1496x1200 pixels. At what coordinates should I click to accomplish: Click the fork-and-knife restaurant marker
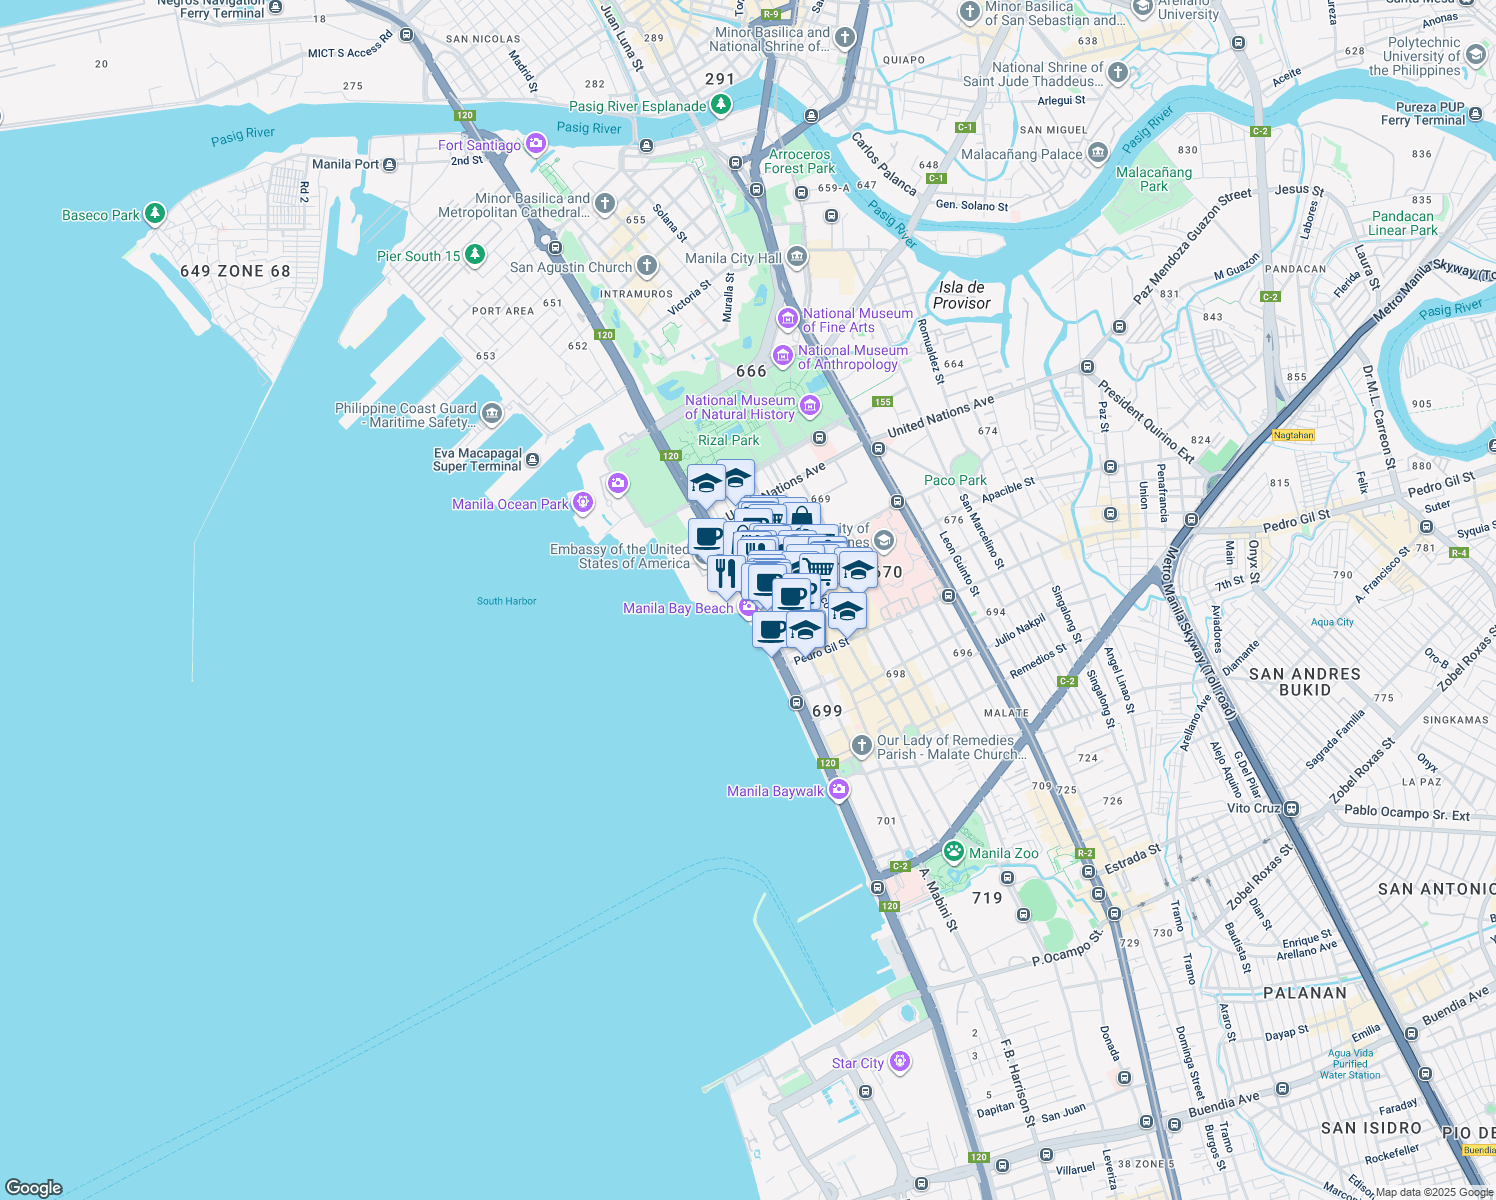pos(726,574)
